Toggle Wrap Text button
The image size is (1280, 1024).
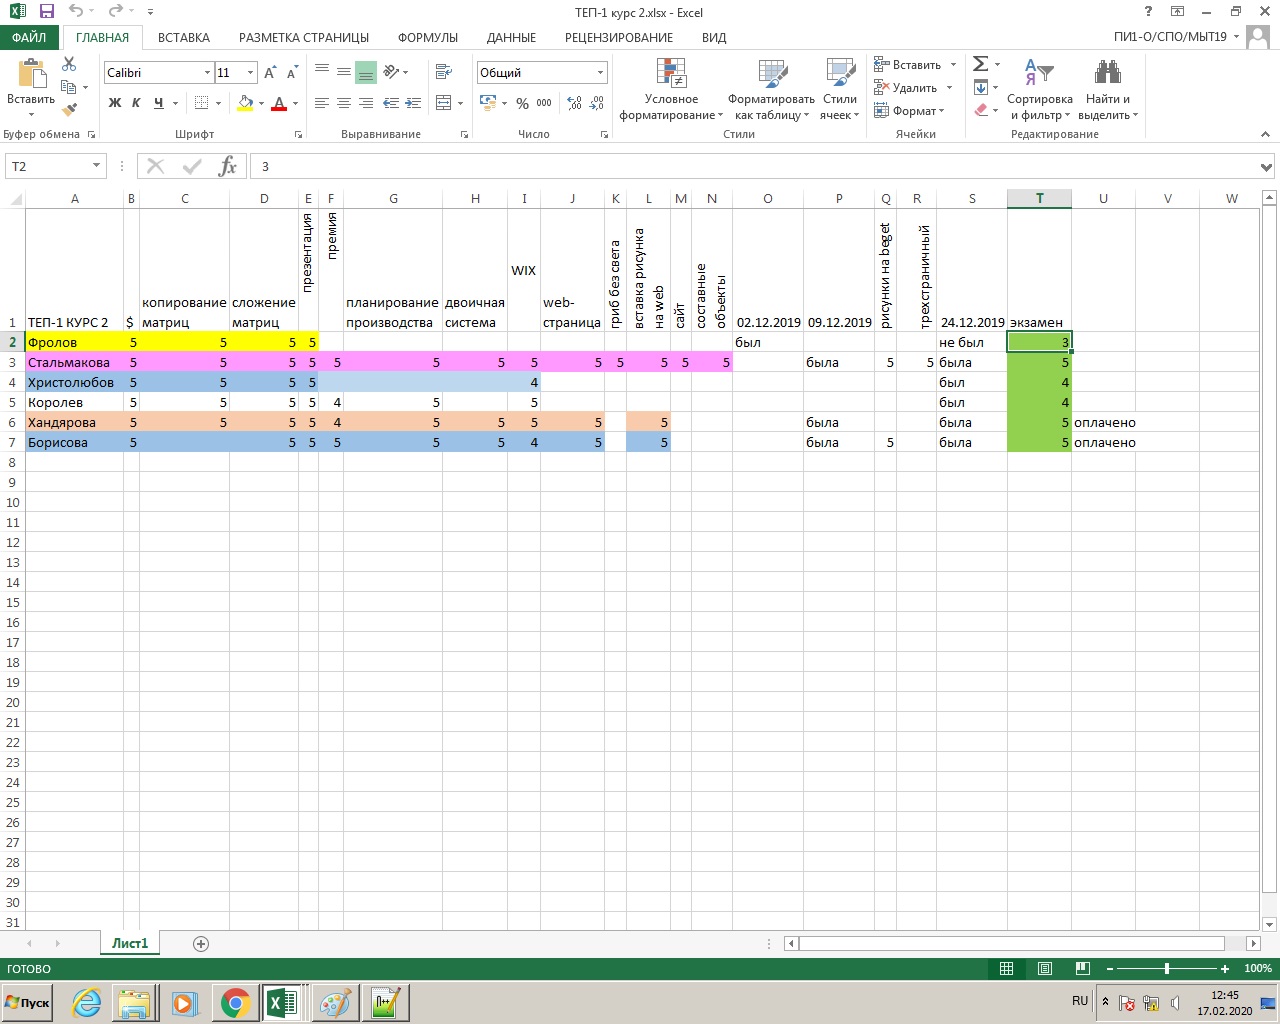click(444, 72)
